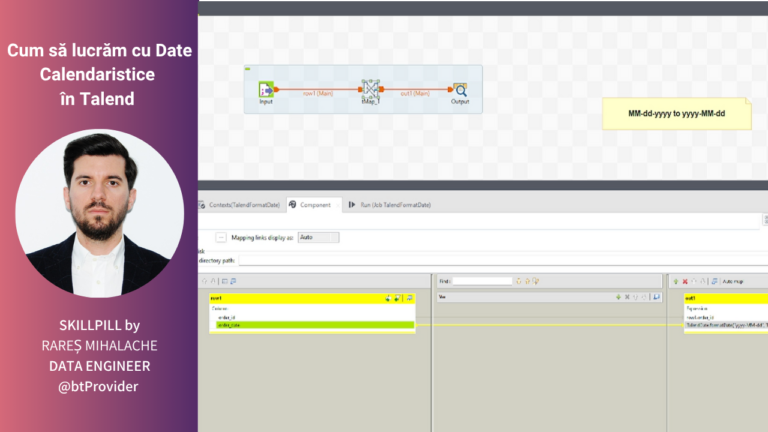
Task: Select the out1 table header
Action: point(726,298)
